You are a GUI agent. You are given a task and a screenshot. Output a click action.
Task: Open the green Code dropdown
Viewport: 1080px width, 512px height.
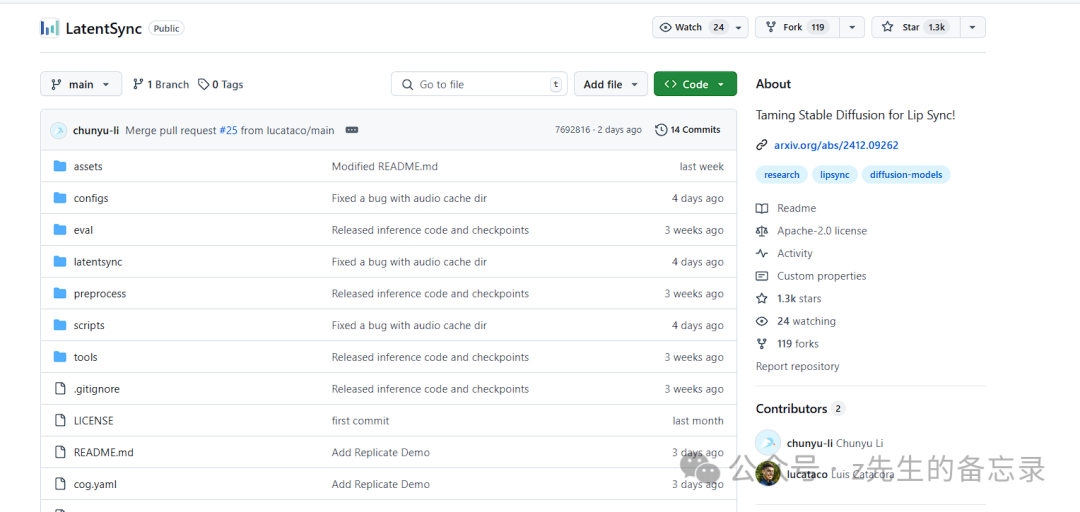coord(695,84)
